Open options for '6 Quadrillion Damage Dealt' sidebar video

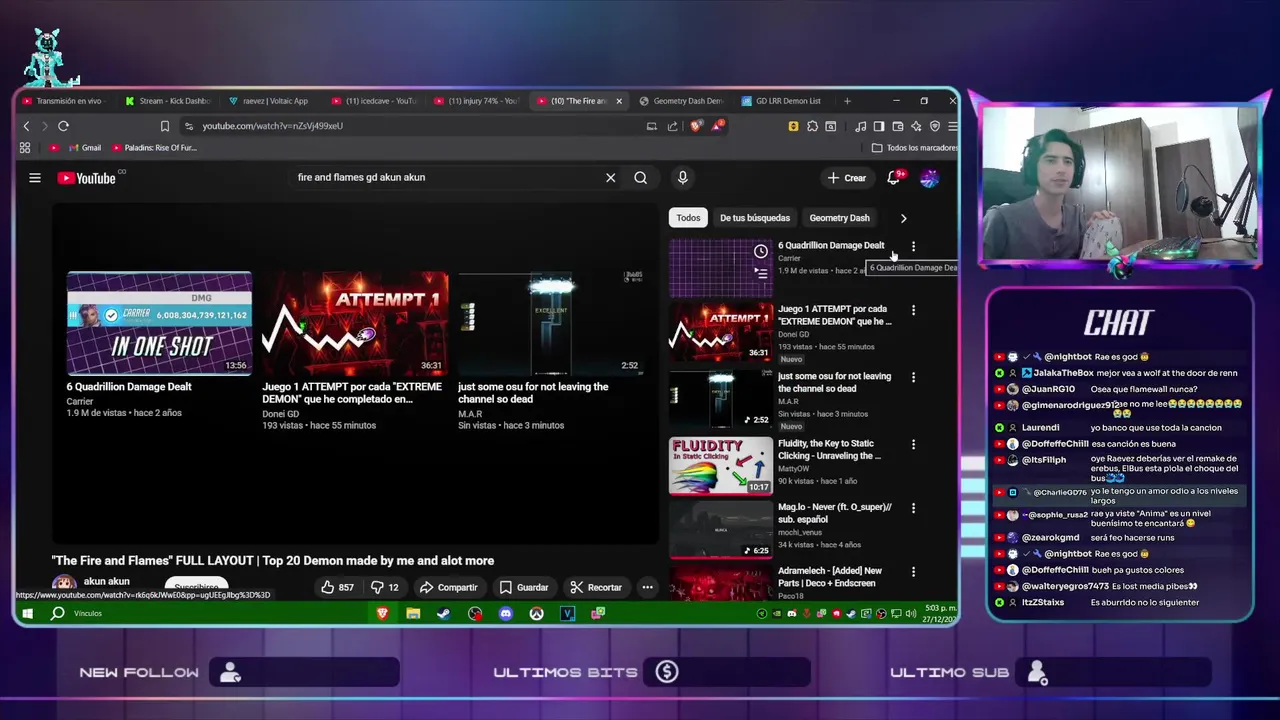(x=913, y=246)
